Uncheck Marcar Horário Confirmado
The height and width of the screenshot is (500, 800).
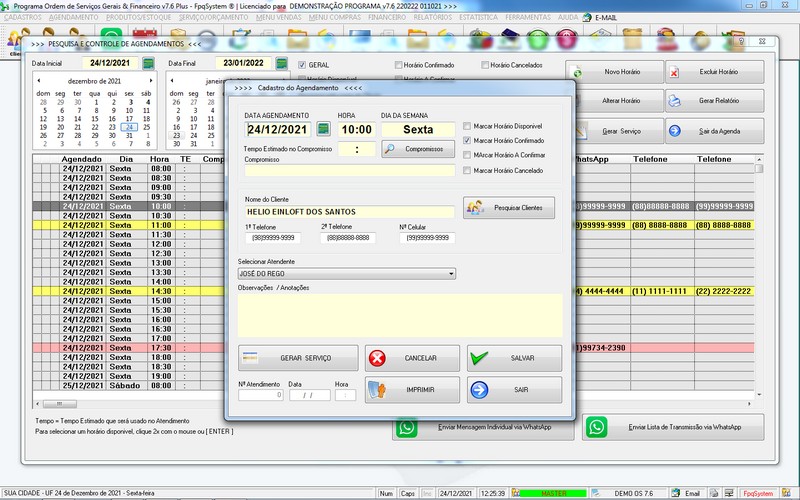(467, 140)
